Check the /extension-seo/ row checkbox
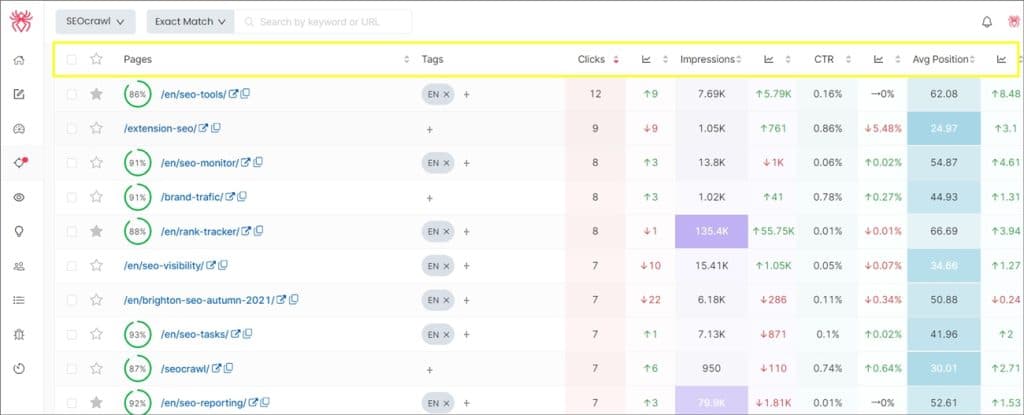Screen dimensions: 1024x415 click(x=71, y=129)
